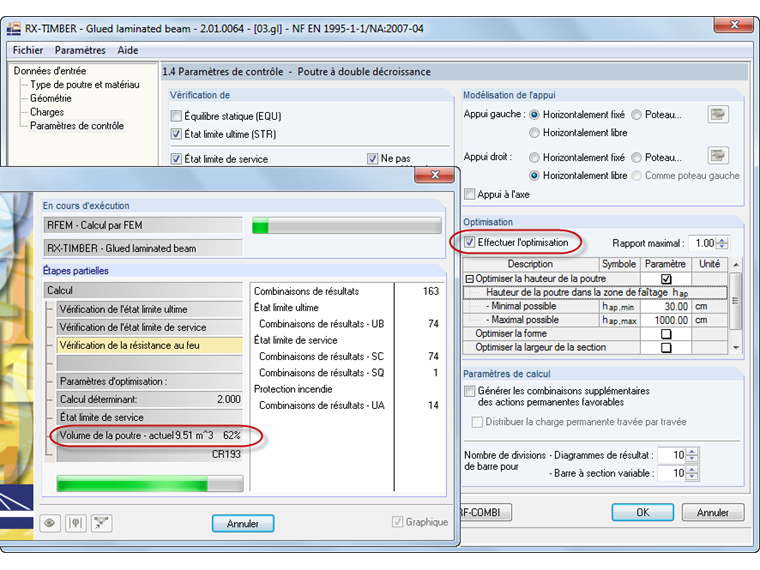Screen dimensions: 760x570
Task: Select Appui droit Poteau radio
Action: pos(636,158)
